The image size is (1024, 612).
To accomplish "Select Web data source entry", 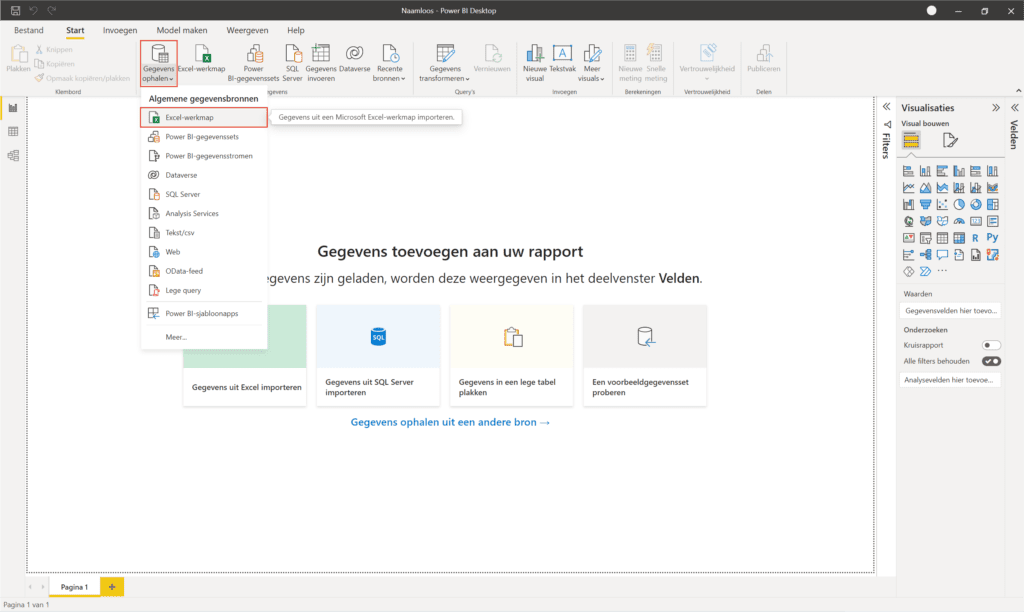I will click(x=204, y=251).
